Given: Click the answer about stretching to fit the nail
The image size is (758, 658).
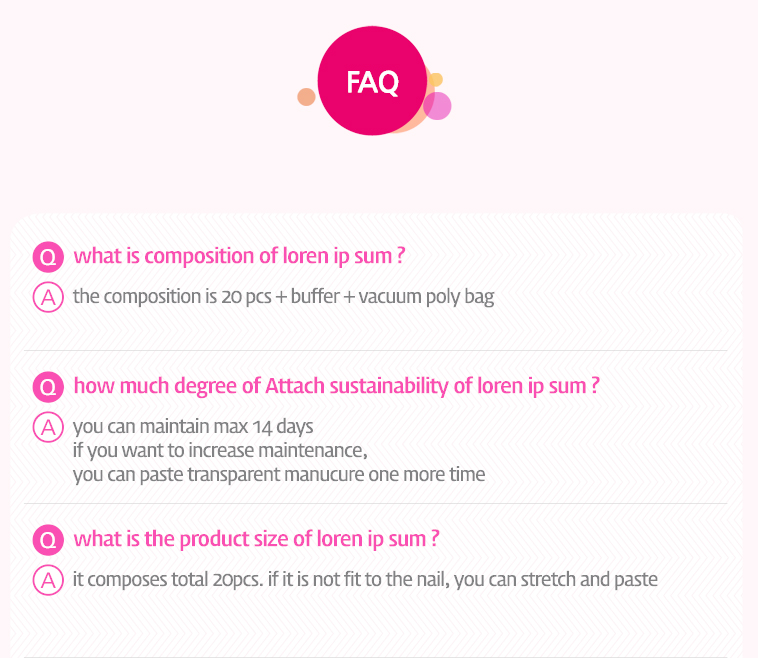Looking at the screenshot, I should point(365,580).
